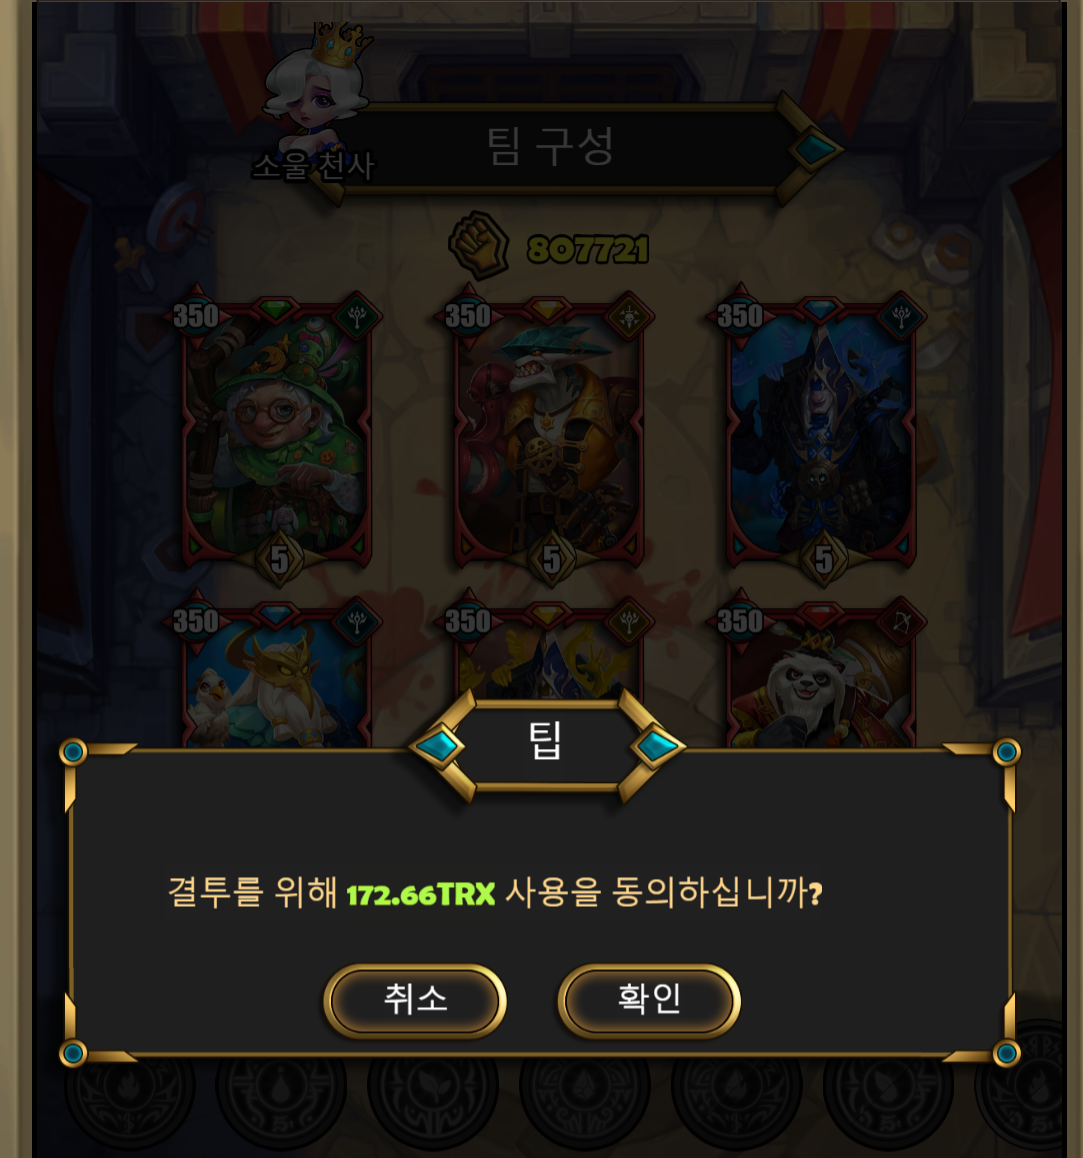Click the 172.66TRX amount text
Viewport: 1083px width, 1158px height.
point(420,894)
